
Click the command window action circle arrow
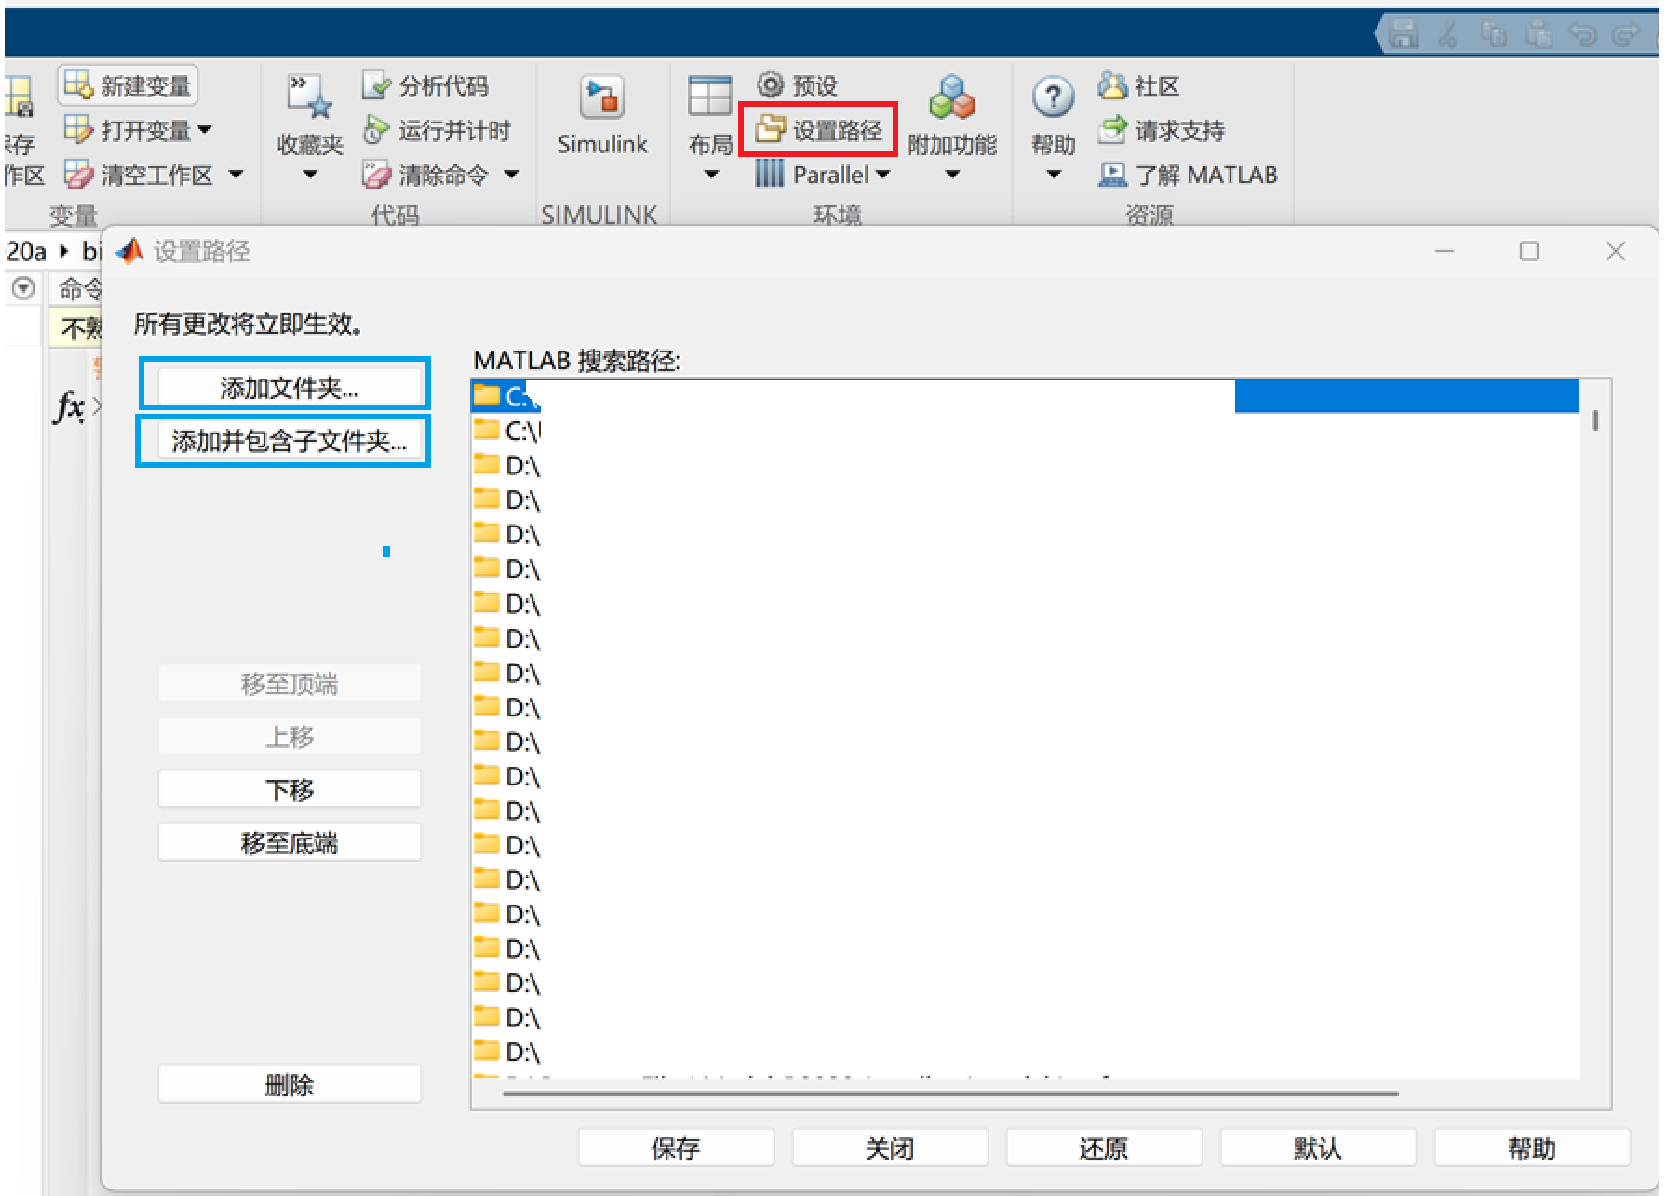pos(23,289)
